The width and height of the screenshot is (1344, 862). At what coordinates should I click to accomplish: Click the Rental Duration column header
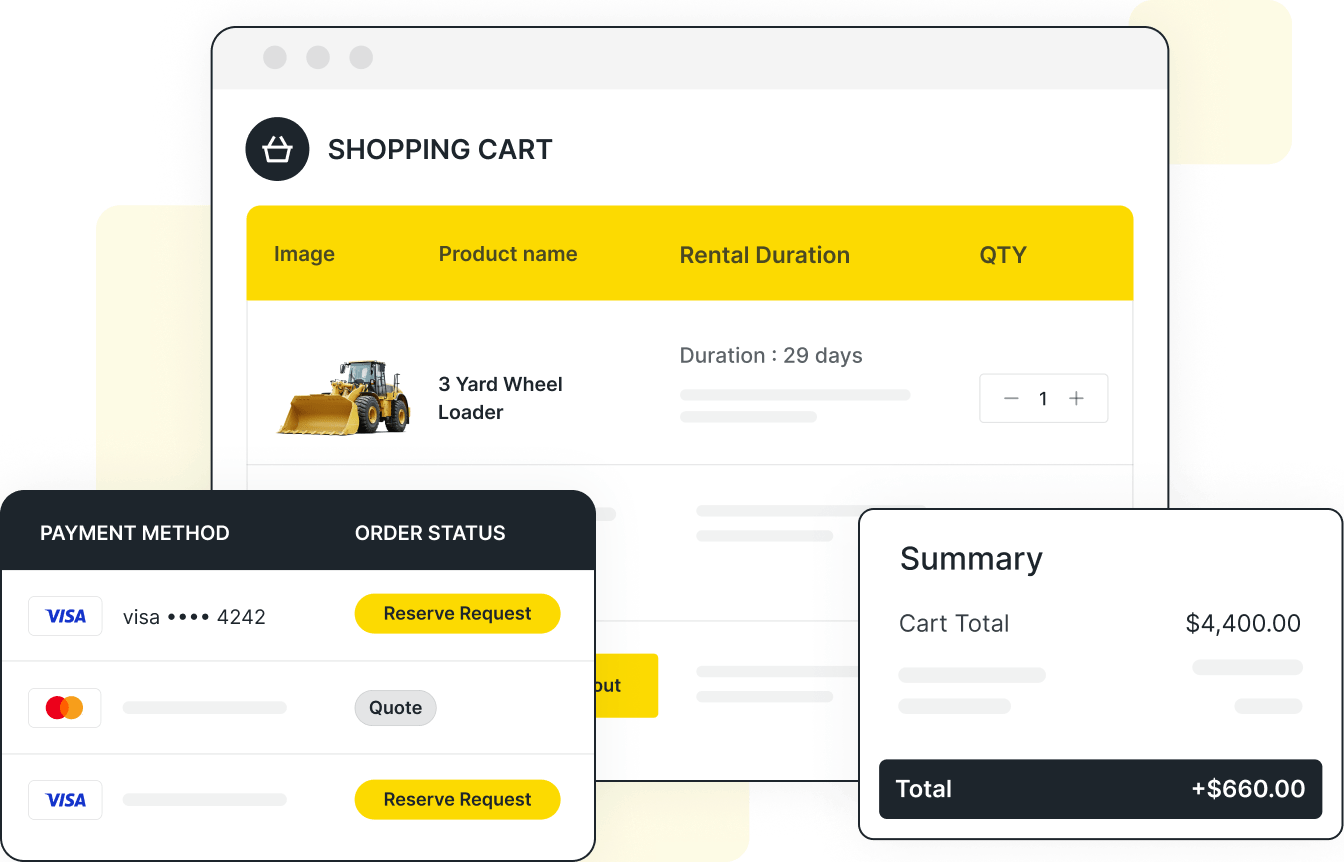tap(765, 255)
